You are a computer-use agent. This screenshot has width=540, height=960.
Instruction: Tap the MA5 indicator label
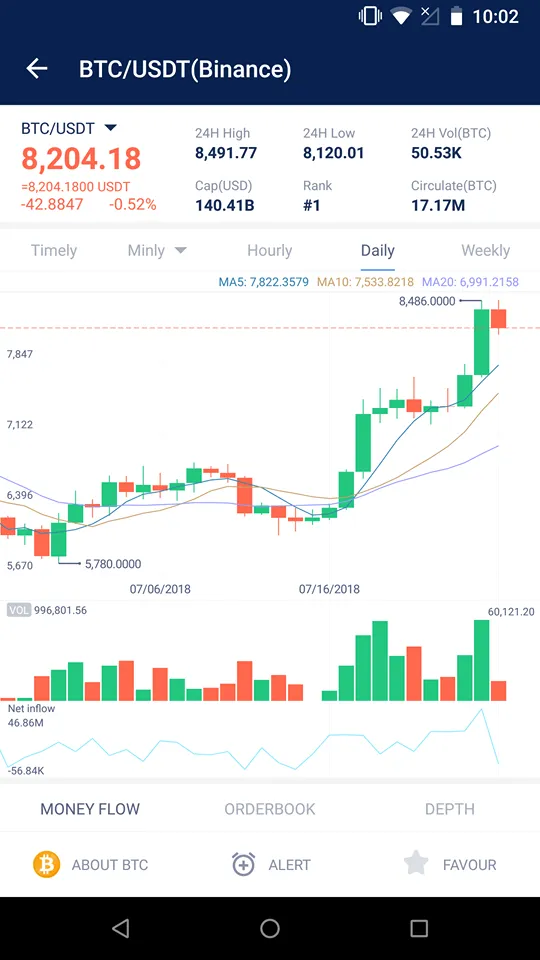pyautogui.click(x=264, y=282)
